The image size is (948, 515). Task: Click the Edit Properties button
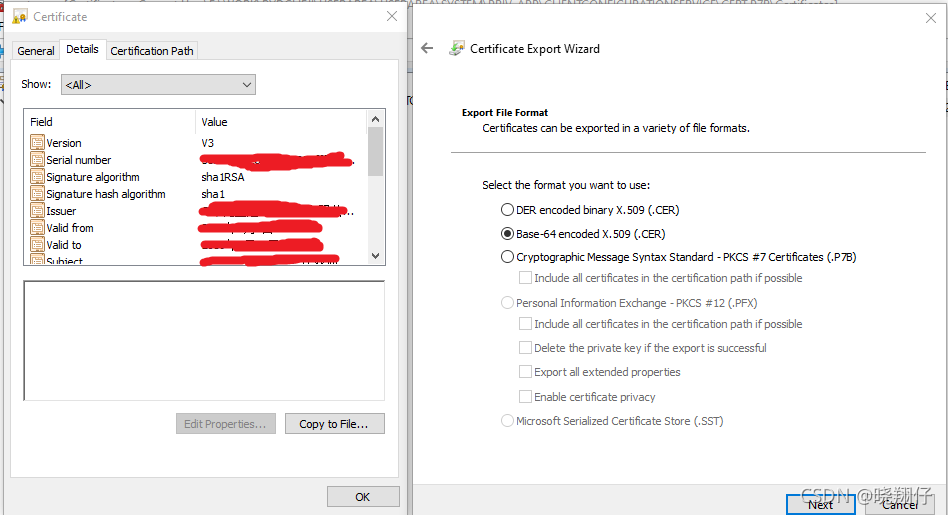[x=226, y=424]
